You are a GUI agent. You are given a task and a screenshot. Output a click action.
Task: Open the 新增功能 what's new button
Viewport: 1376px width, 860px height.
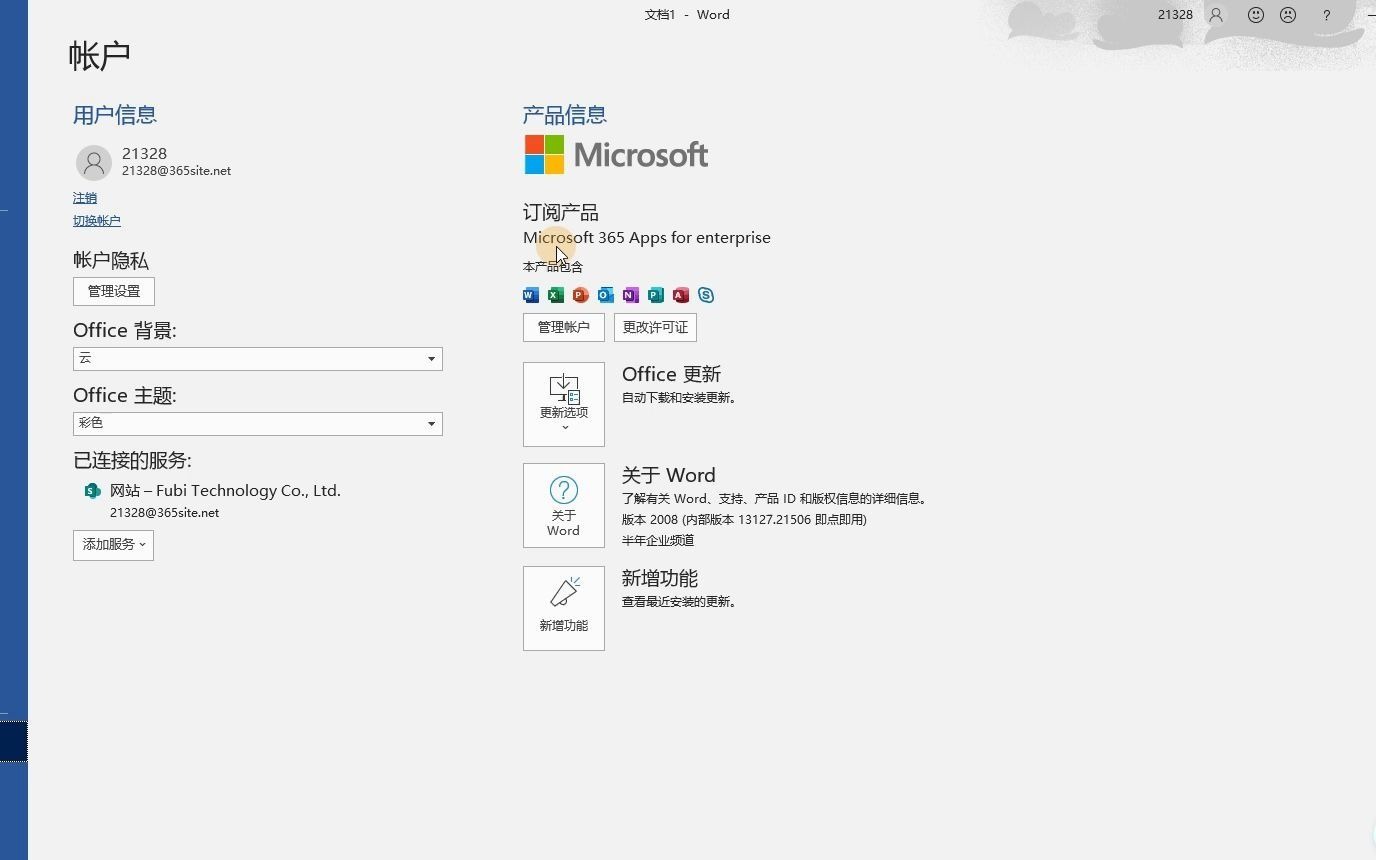[564, 608]
